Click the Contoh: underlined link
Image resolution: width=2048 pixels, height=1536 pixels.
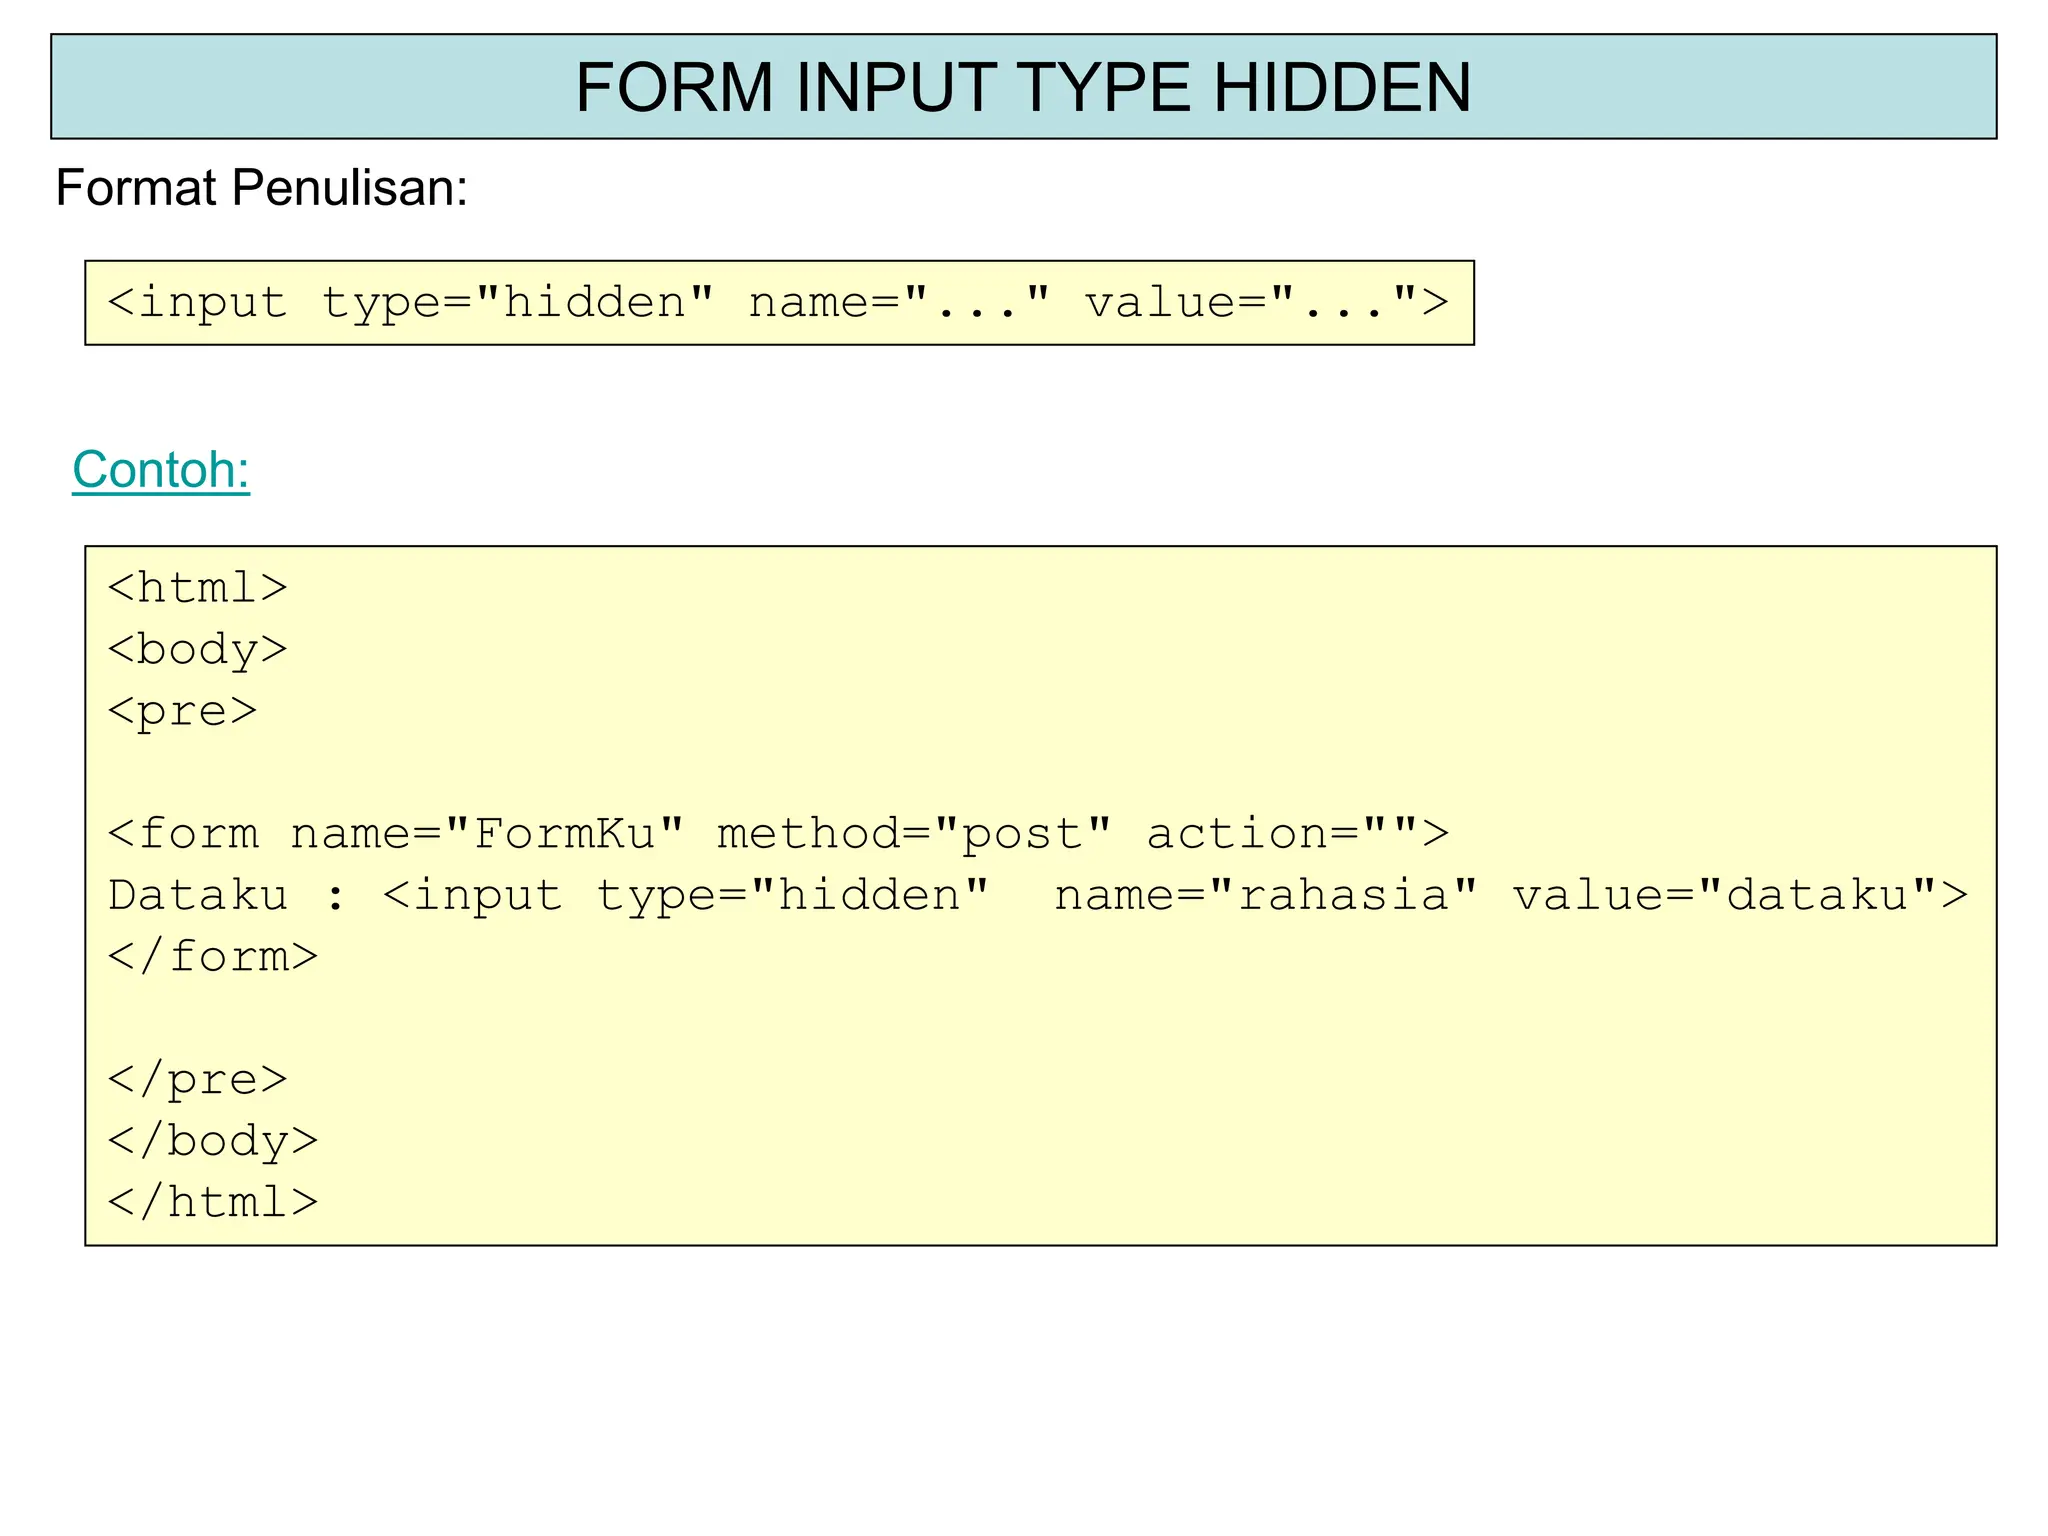161,469
